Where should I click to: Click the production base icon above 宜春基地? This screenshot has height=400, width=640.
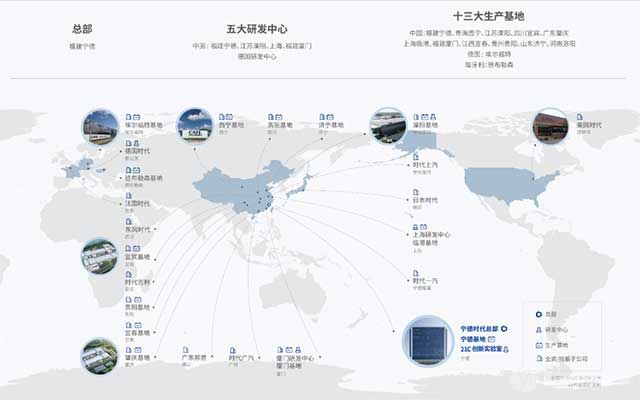pyautogui.click(x=138, y=325)
